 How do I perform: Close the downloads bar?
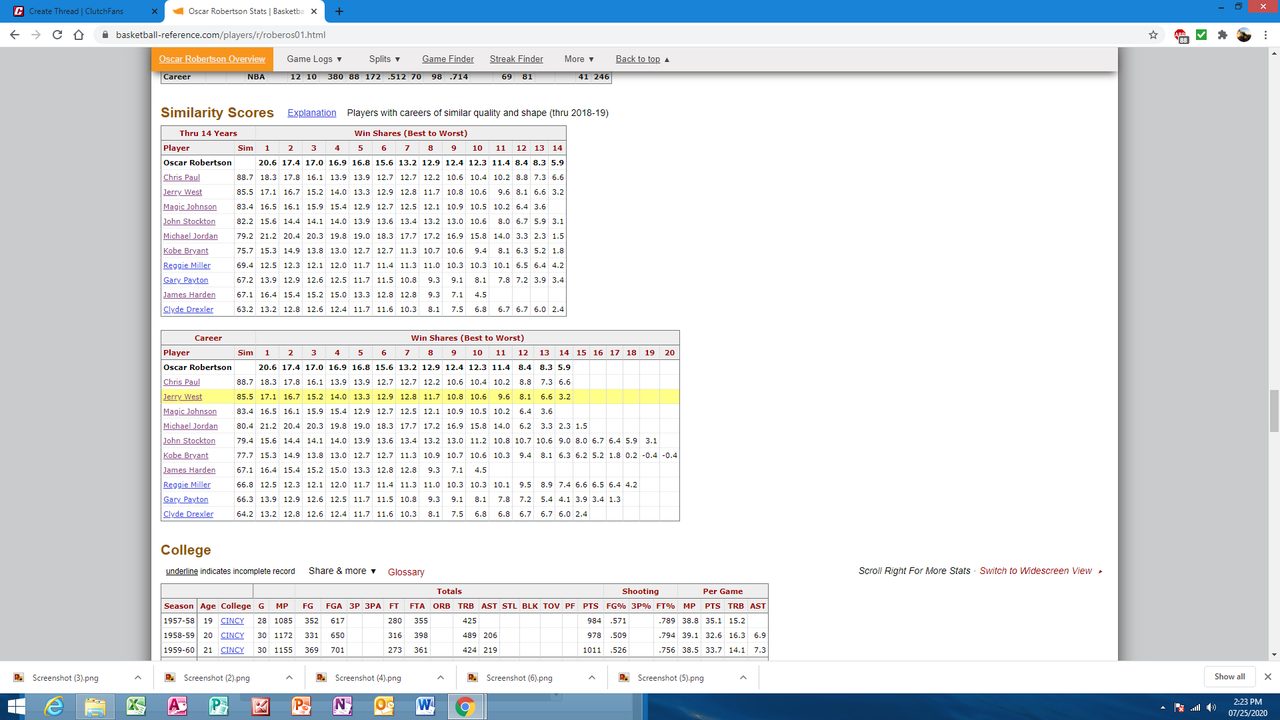1266,677
